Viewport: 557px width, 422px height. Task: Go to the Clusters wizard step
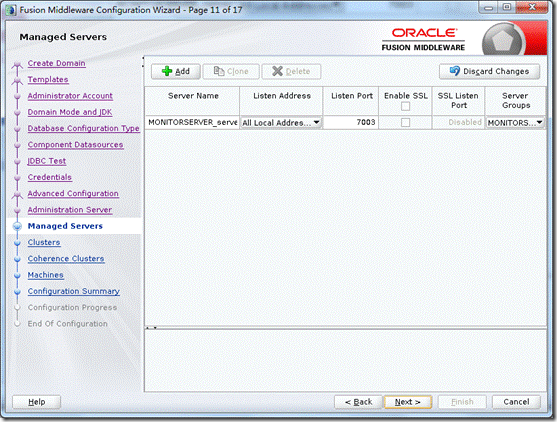[x=44, y=242]
